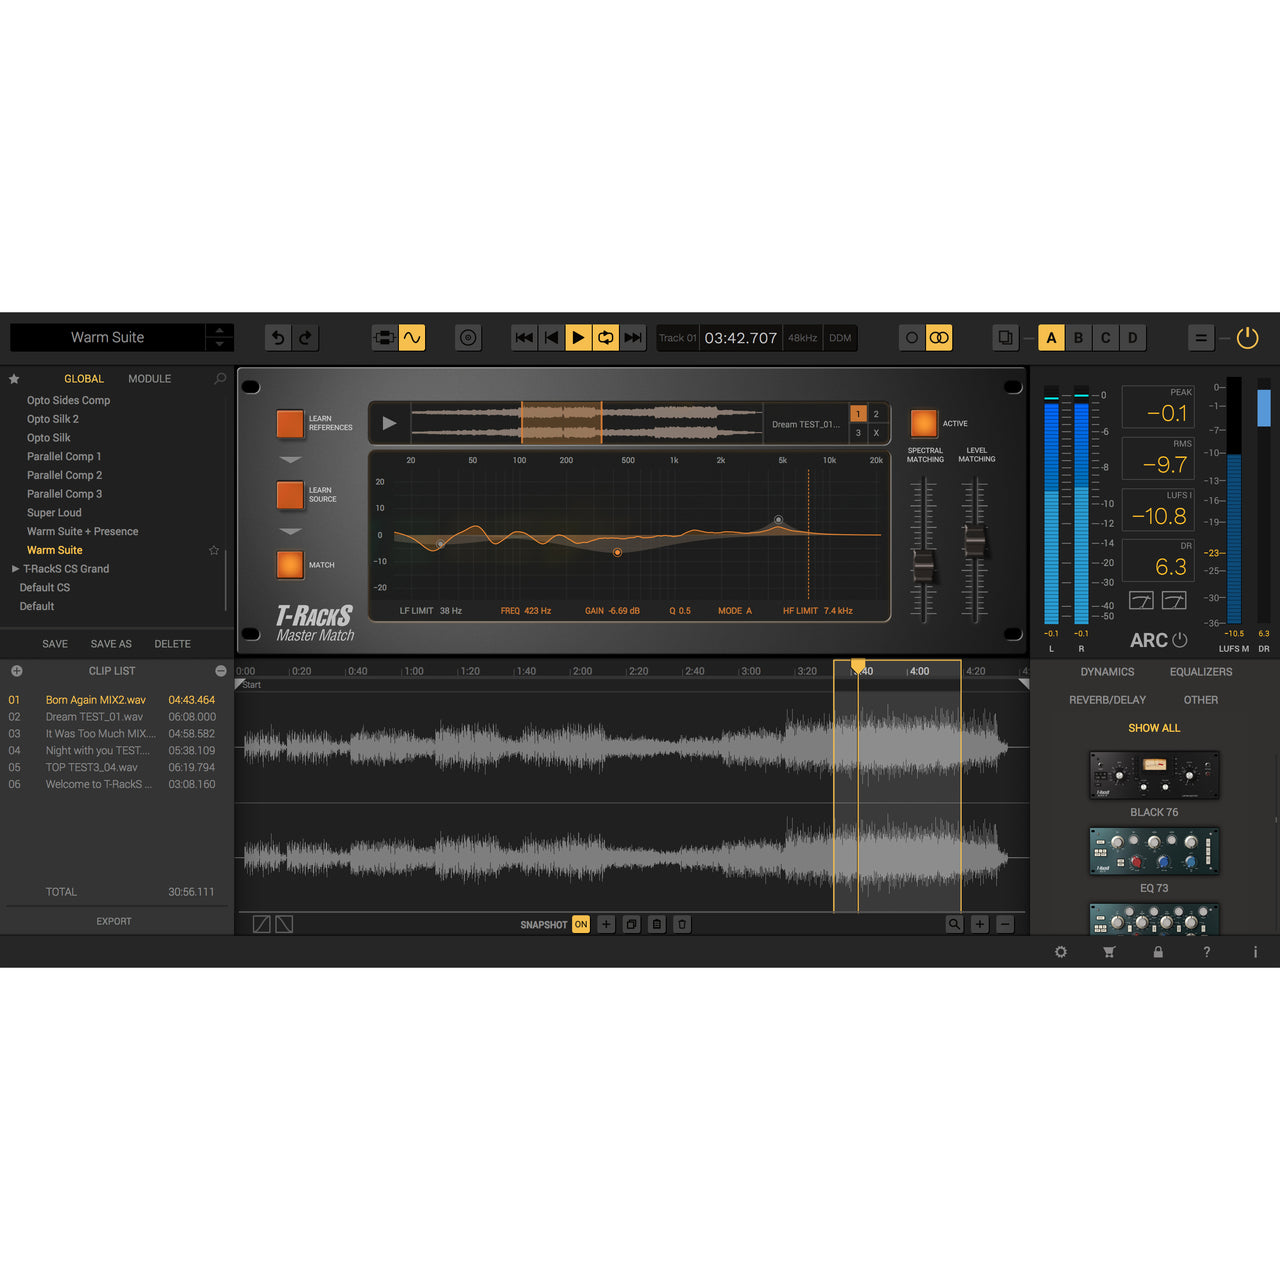
Task: Click the Match button in Master Match
Action: point(290,564)
